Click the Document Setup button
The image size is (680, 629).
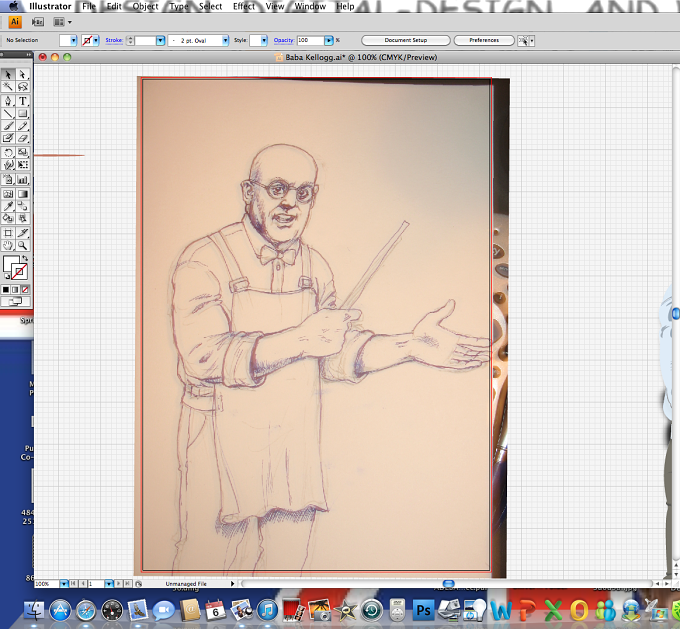[x=406, y=40]
